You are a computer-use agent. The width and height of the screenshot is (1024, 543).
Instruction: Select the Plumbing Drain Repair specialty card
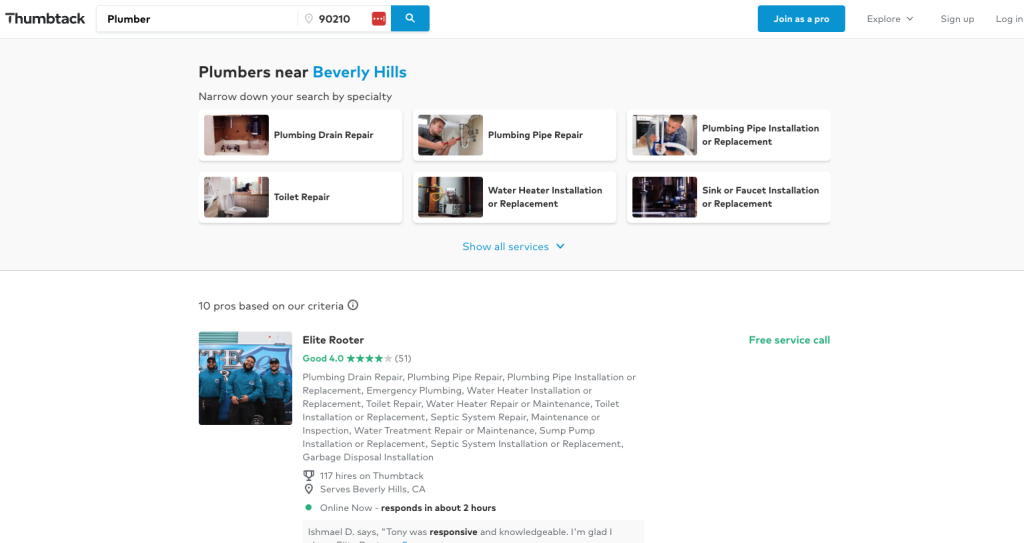[x=300, y=135]
